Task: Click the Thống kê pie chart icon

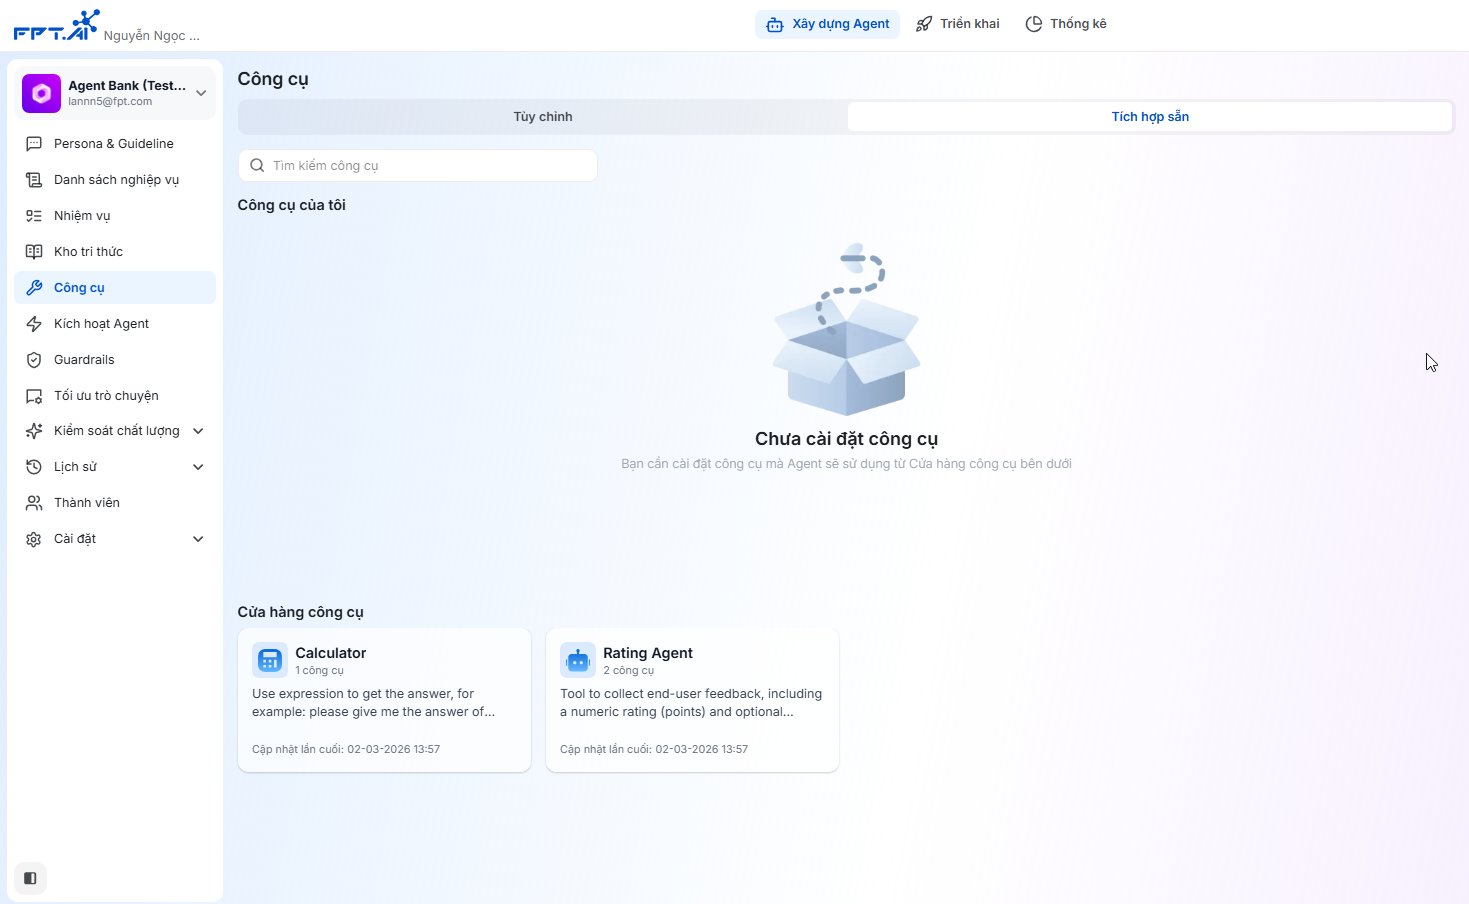Action: 1034,24
